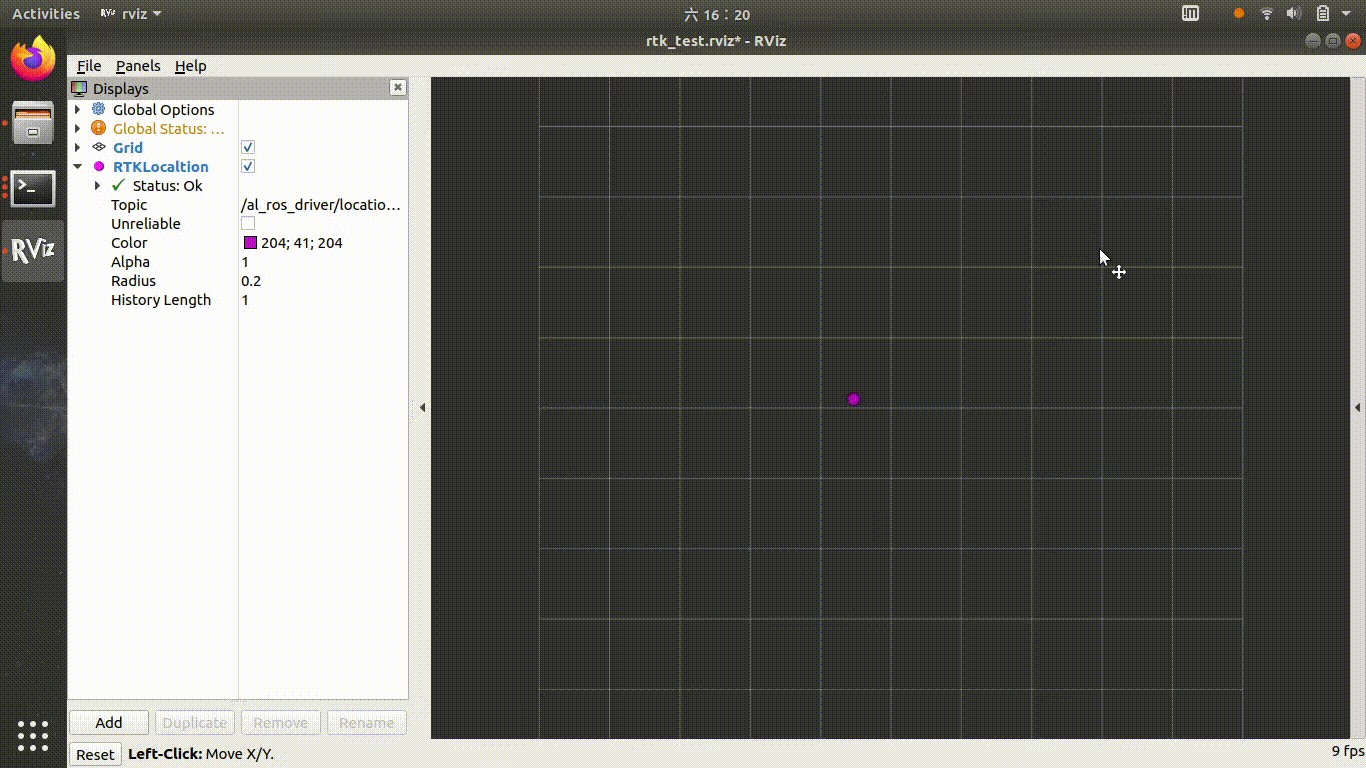Open the Panels menu

click(138, 66)
